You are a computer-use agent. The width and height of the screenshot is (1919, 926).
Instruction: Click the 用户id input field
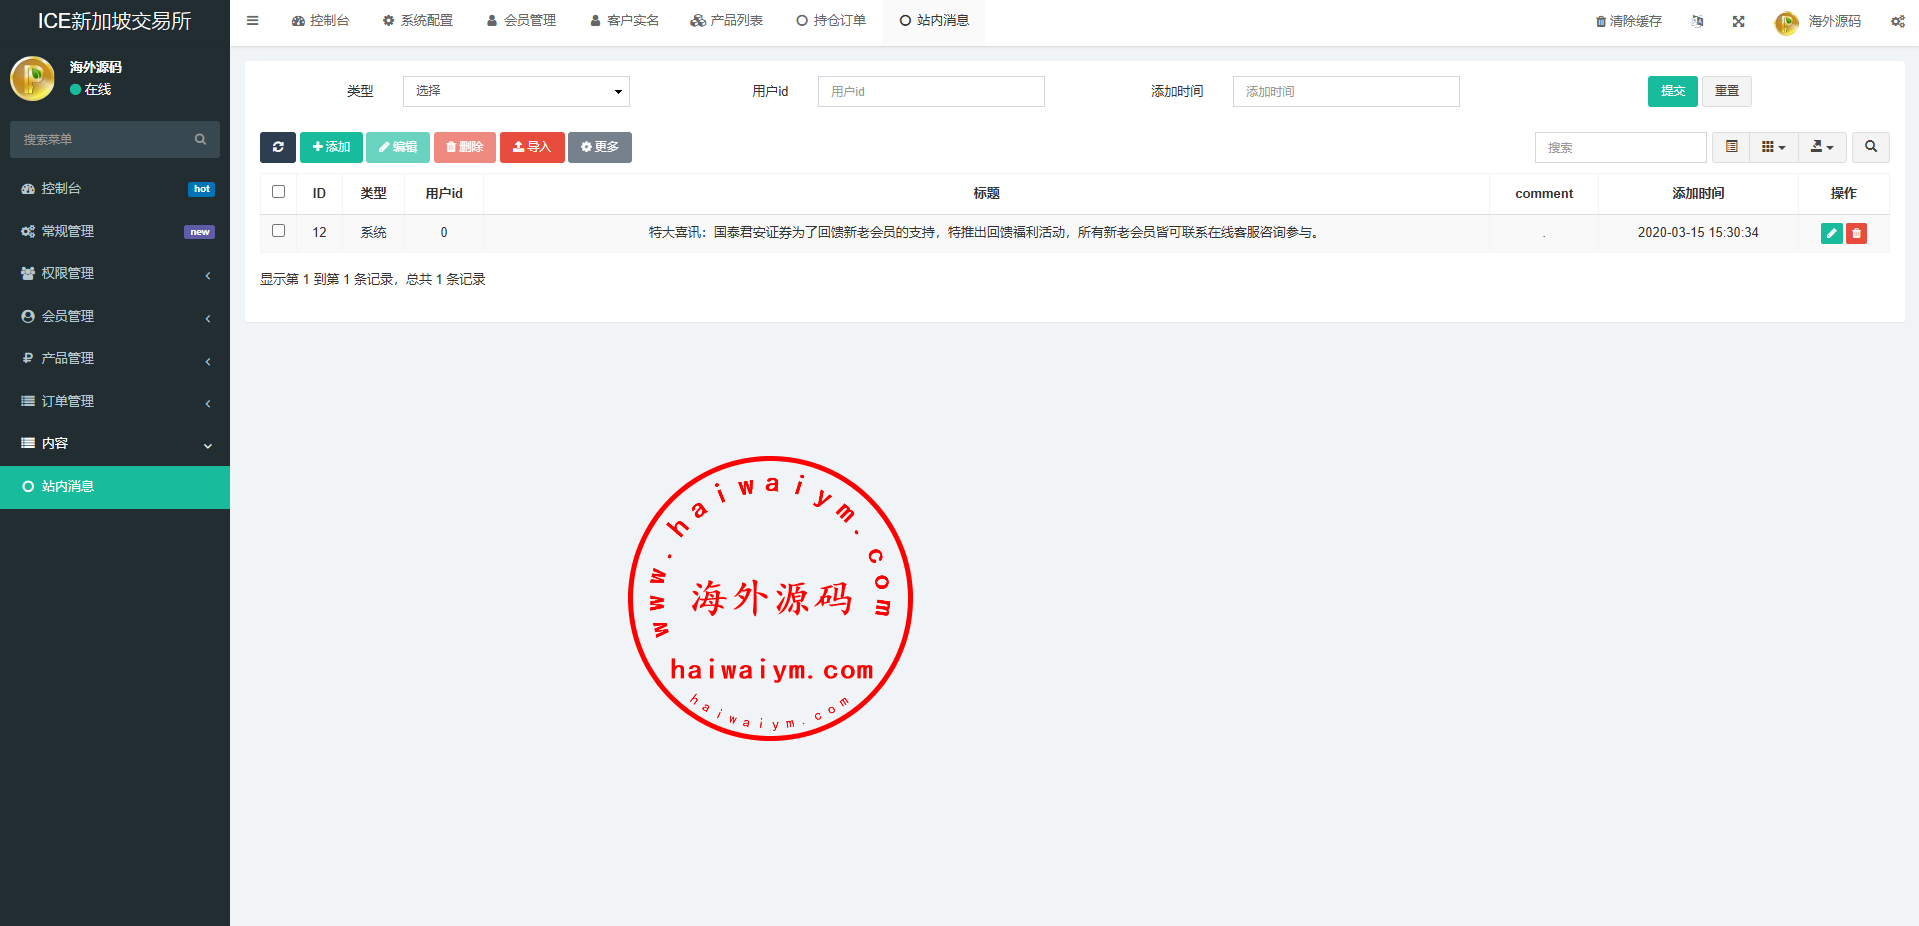tap(930, 91)
